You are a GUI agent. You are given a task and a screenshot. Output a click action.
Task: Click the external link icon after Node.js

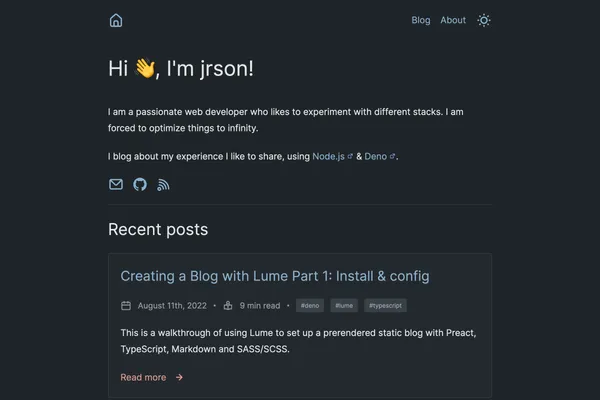[x=350, y=157]
